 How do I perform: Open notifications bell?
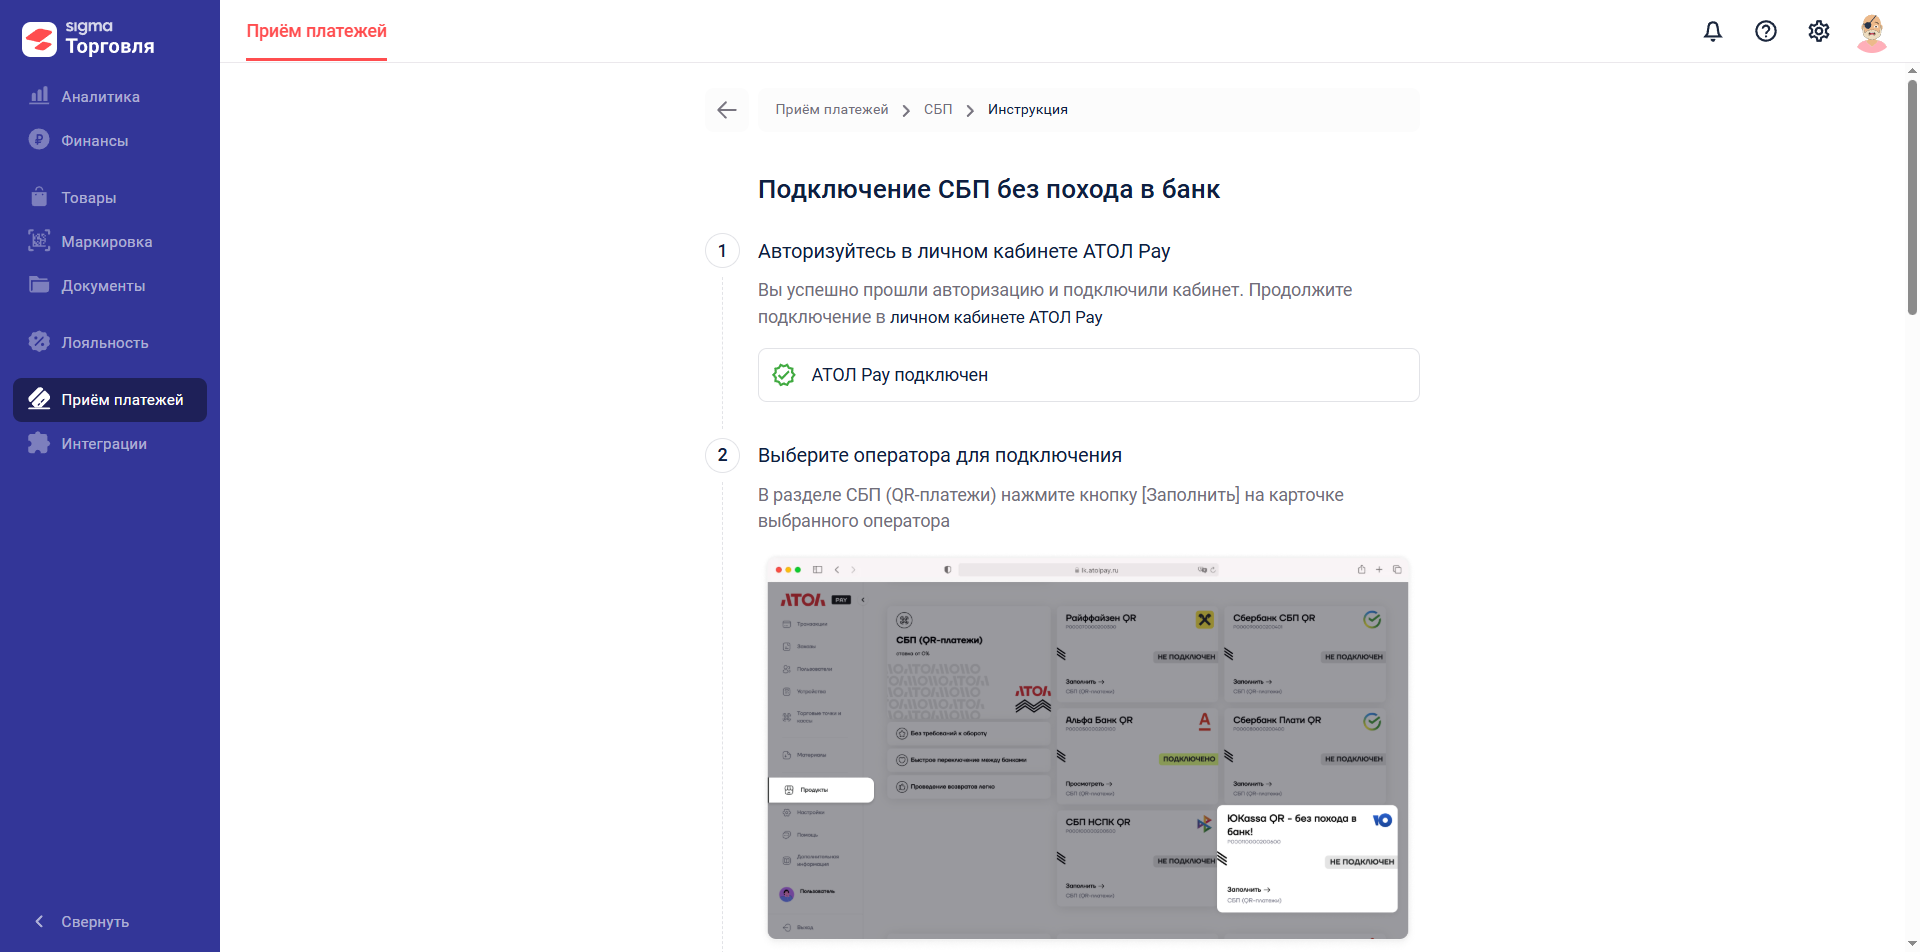[1713, 31]
